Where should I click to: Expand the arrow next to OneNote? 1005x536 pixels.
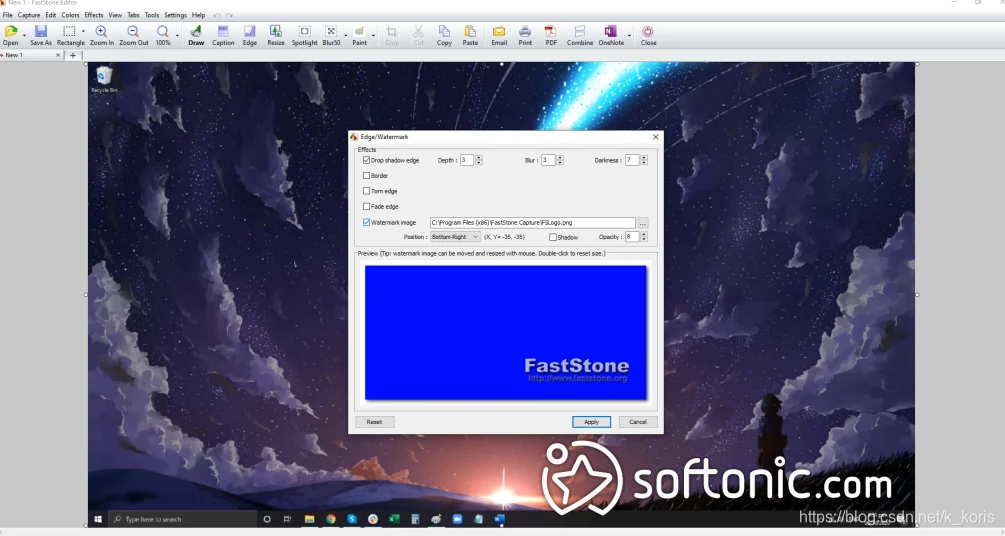click(629, 35)
